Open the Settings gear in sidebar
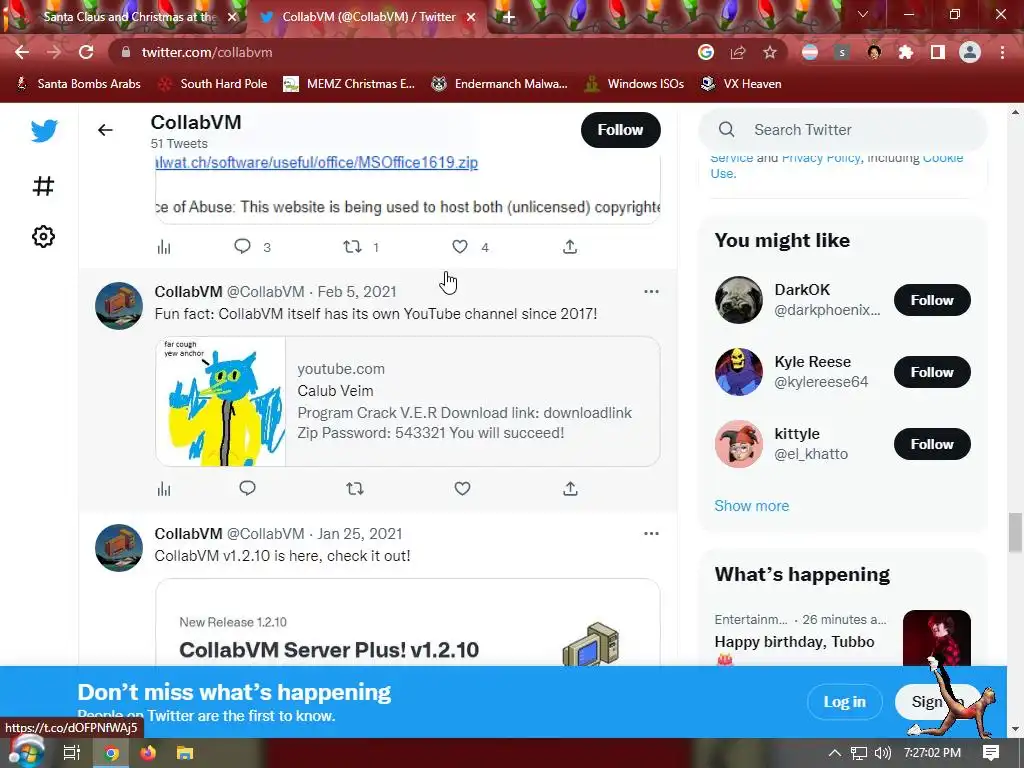 [x=43, y=236]
